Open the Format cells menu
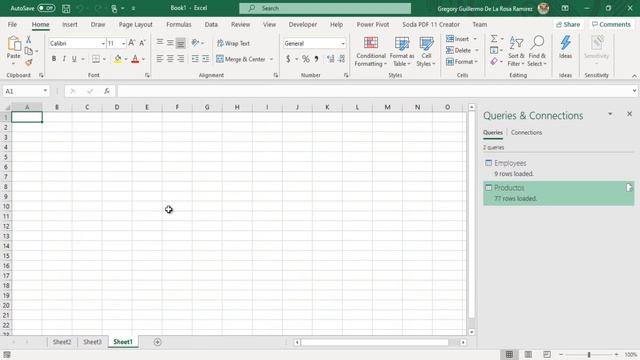The width and height of the screenshot is (640, 360). [x=462, y=62]
